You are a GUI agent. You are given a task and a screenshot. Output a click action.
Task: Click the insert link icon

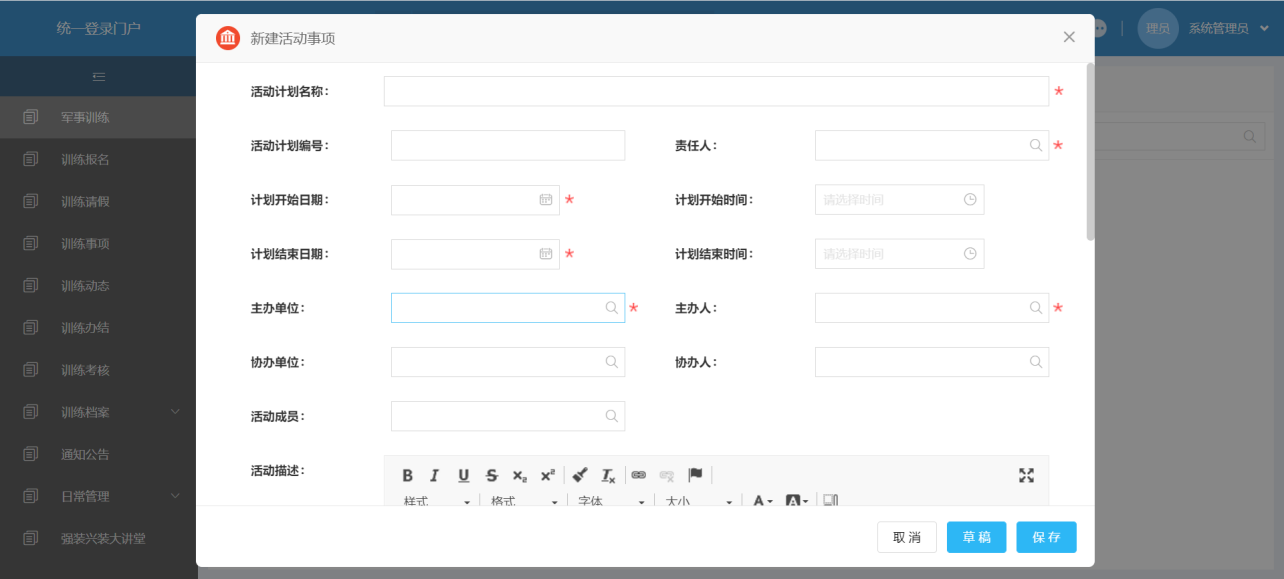[639, 476]
